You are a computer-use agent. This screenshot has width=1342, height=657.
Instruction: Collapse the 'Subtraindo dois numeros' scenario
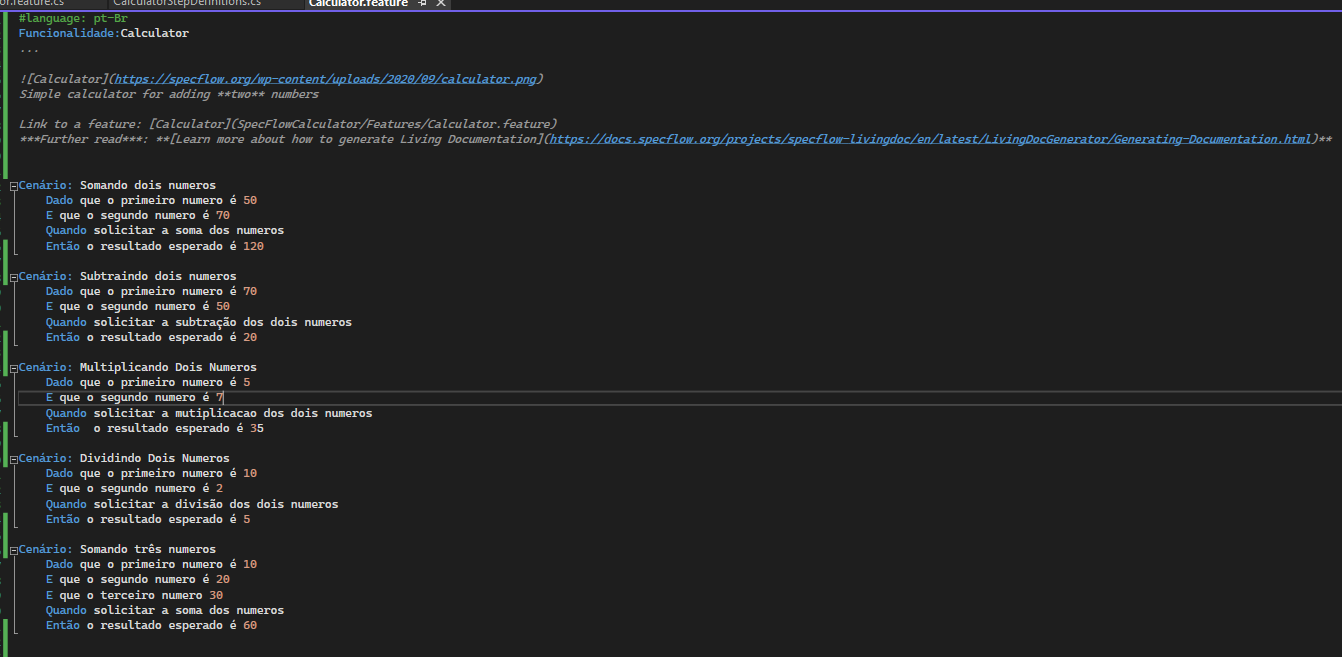coord(13,277)
